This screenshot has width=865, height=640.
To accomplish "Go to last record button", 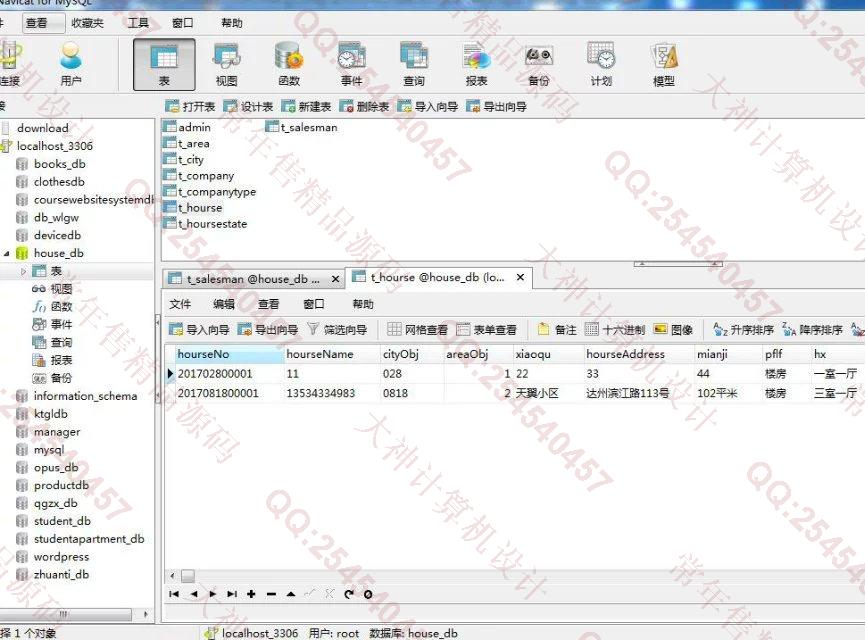I will [x=232, y=594].
